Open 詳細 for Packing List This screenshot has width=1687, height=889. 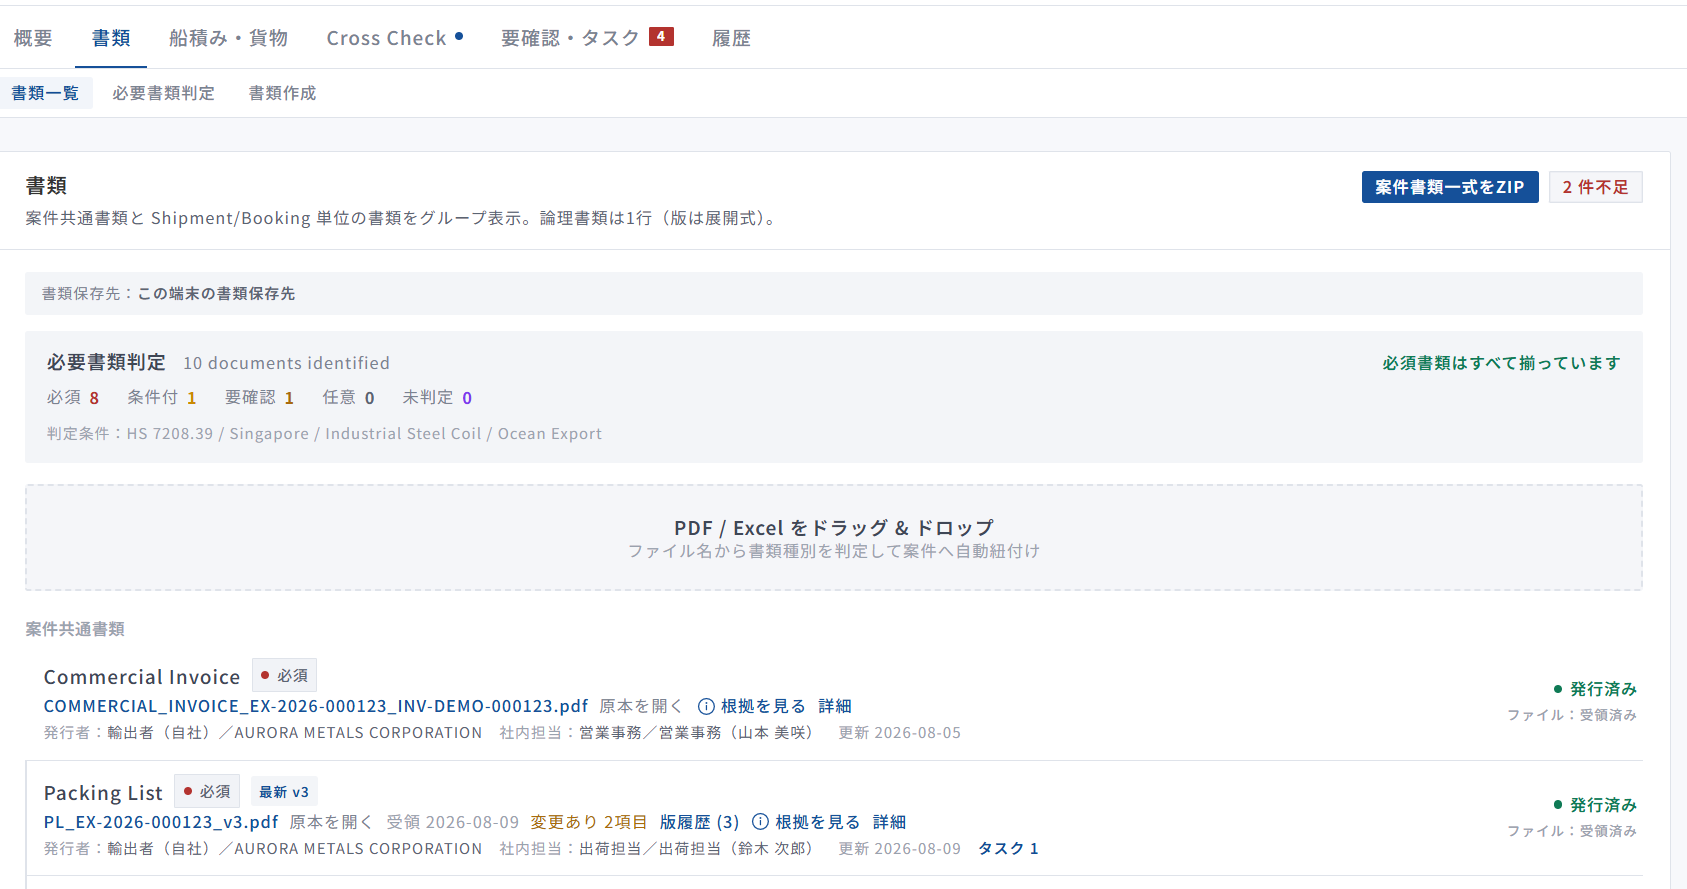889,822
